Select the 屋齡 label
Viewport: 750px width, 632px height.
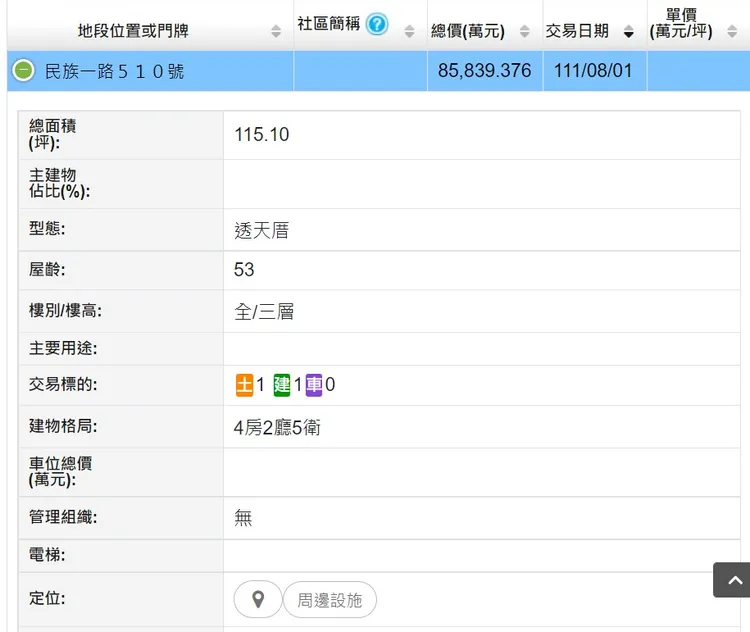[46, 269]
